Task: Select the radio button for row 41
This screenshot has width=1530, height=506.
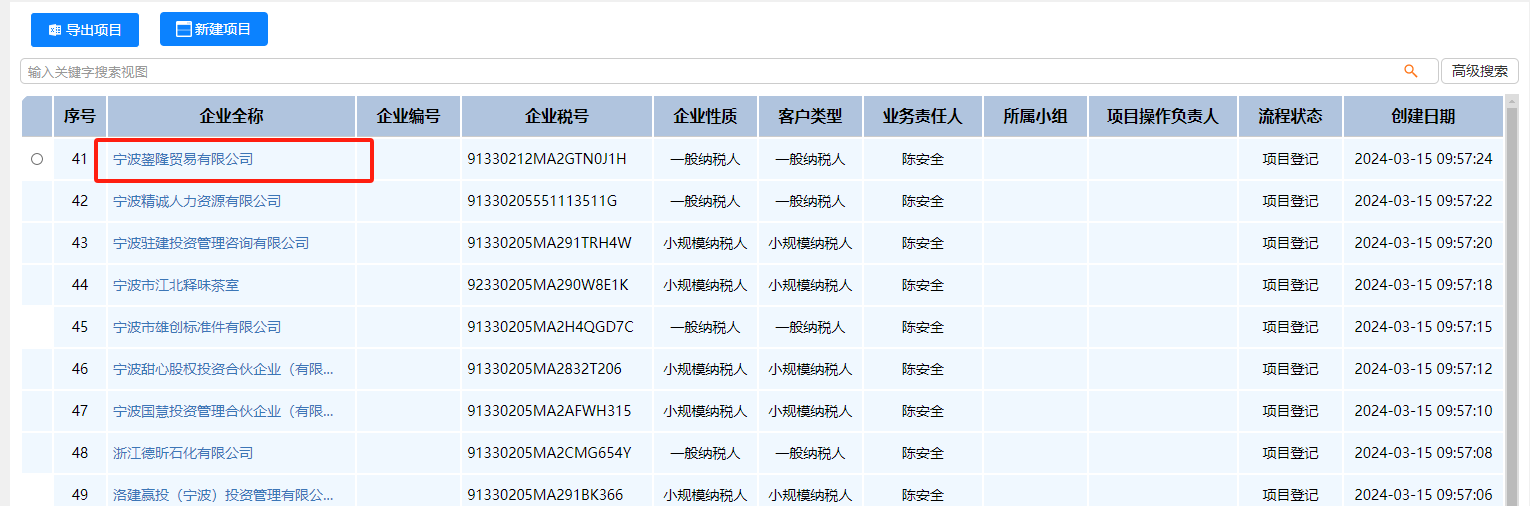Action: click(37, 159)
